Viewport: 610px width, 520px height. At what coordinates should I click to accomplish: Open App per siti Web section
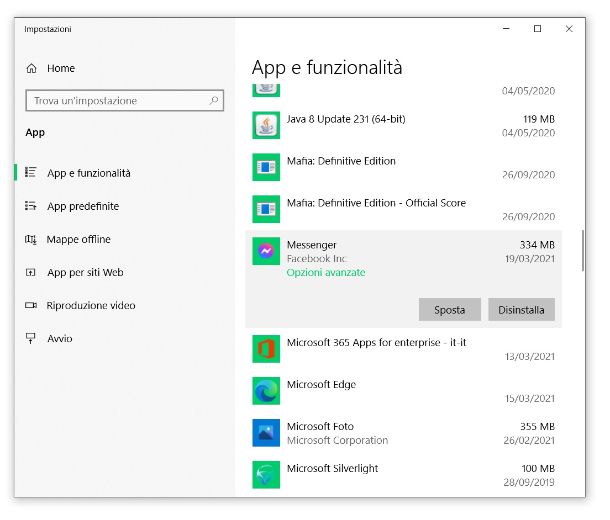85,273
